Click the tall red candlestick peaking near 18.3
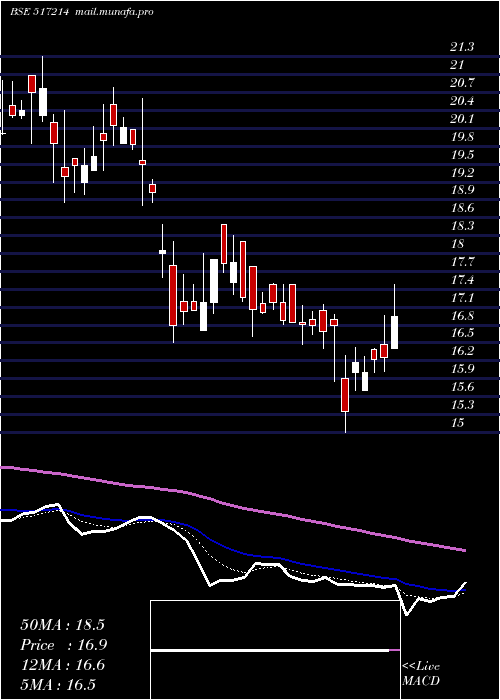Viewport: 500px width, 700px height. (x=224, y=244)
